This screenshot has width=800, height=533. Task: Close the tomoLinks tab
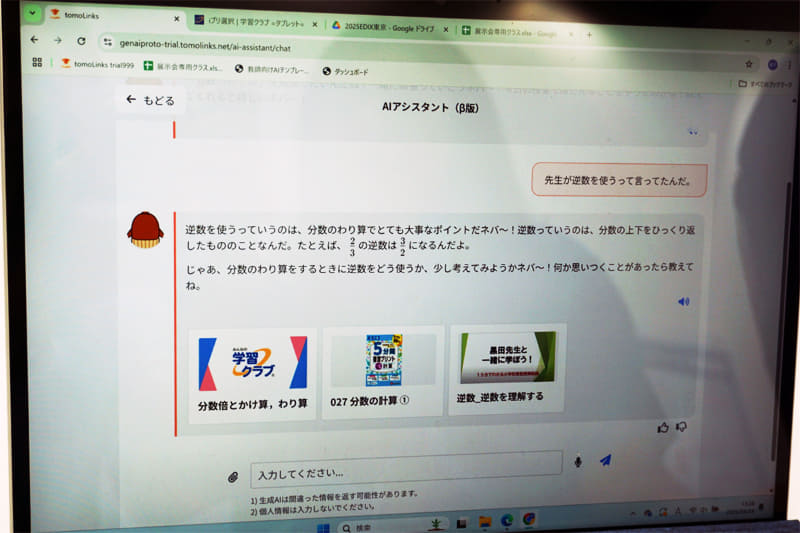click(177, 19)
